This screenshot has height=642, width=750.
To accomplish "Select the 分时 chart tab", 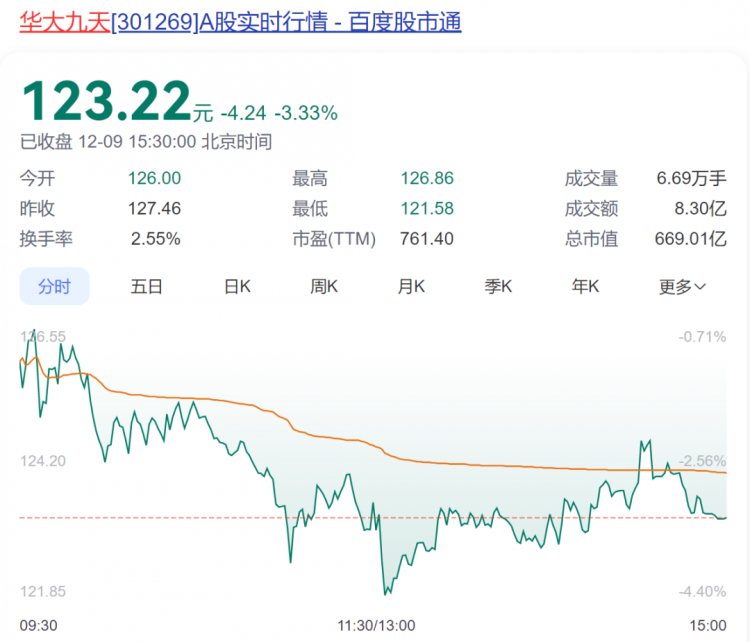I will [55, 287].
